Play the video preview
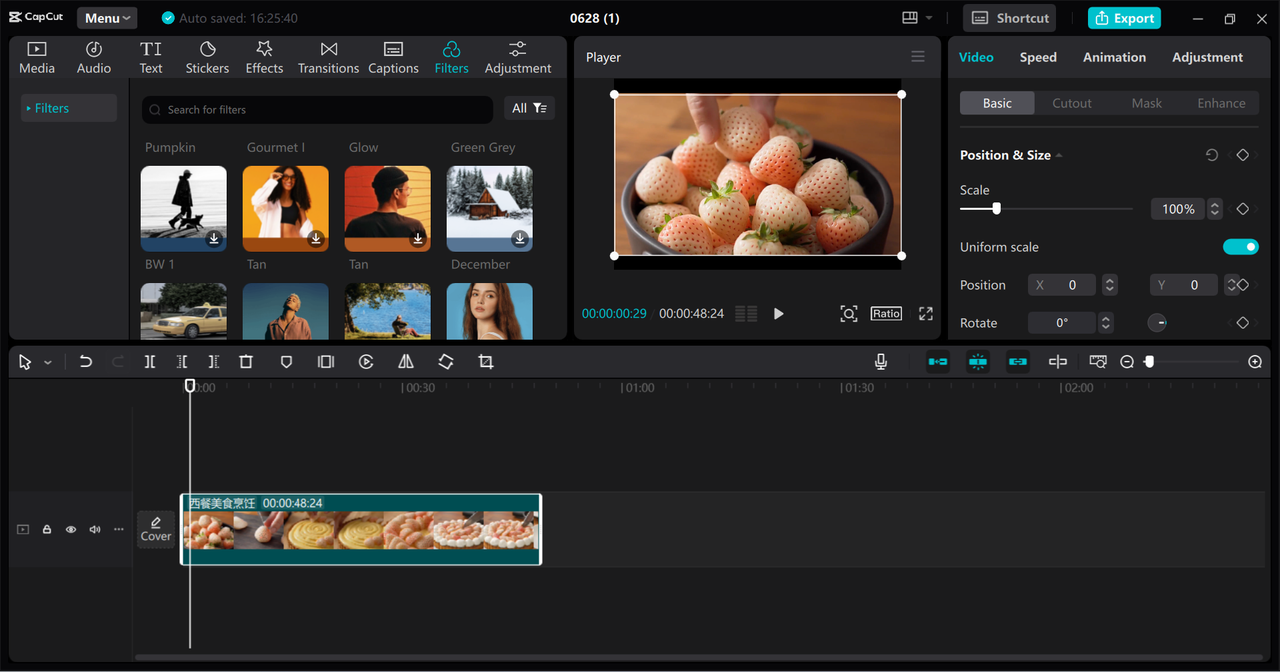This screenshot has height=672, width=1280. coord(779,313)
